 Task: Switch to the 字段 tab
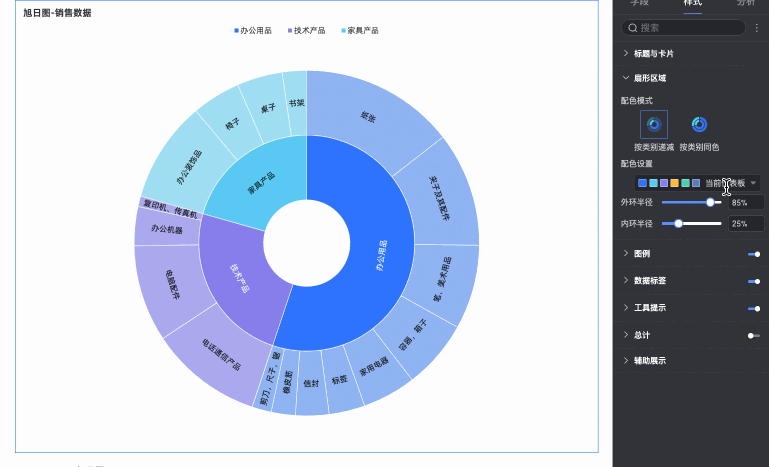tap(639, 3)
